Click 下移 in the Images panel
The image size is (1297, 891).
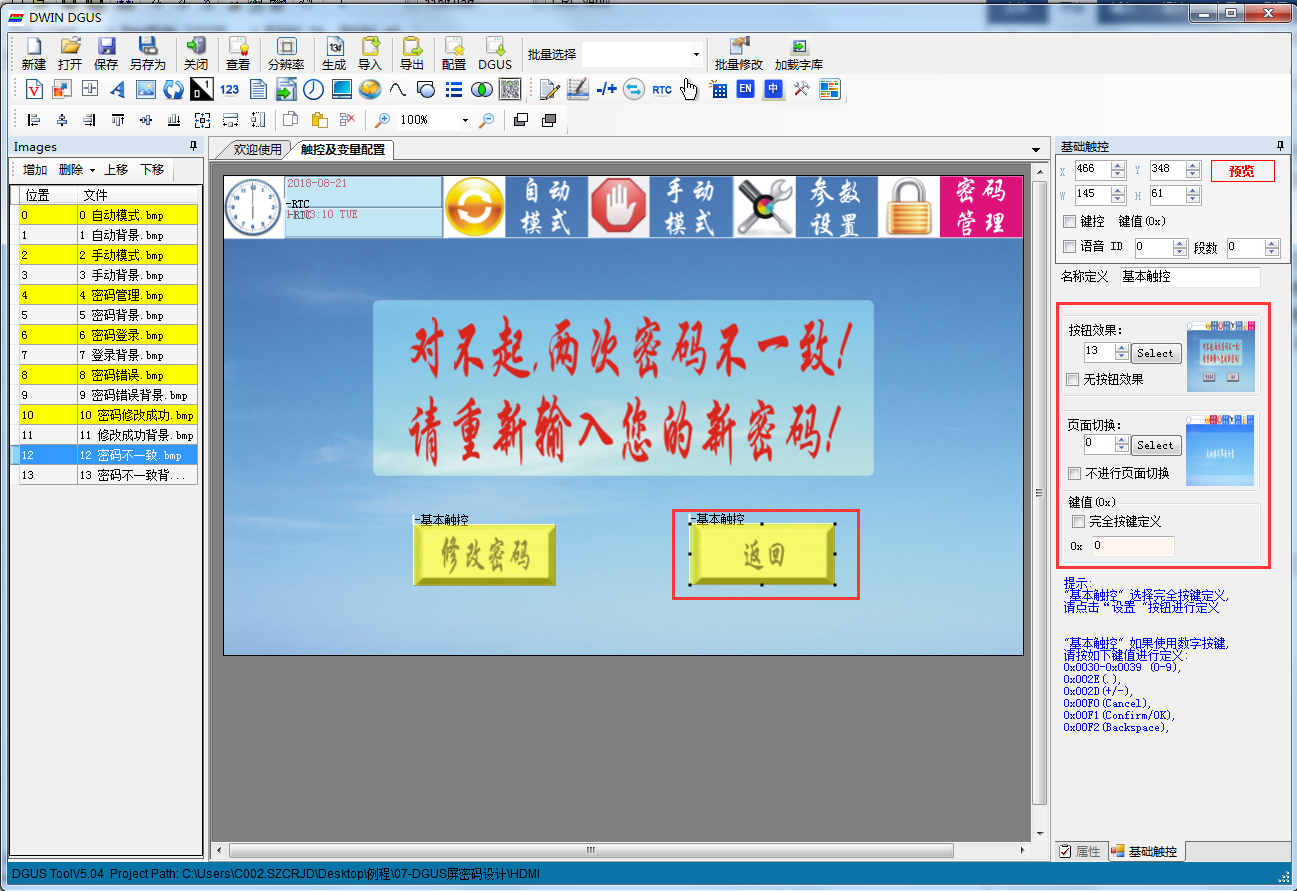(x=152, y=170)
